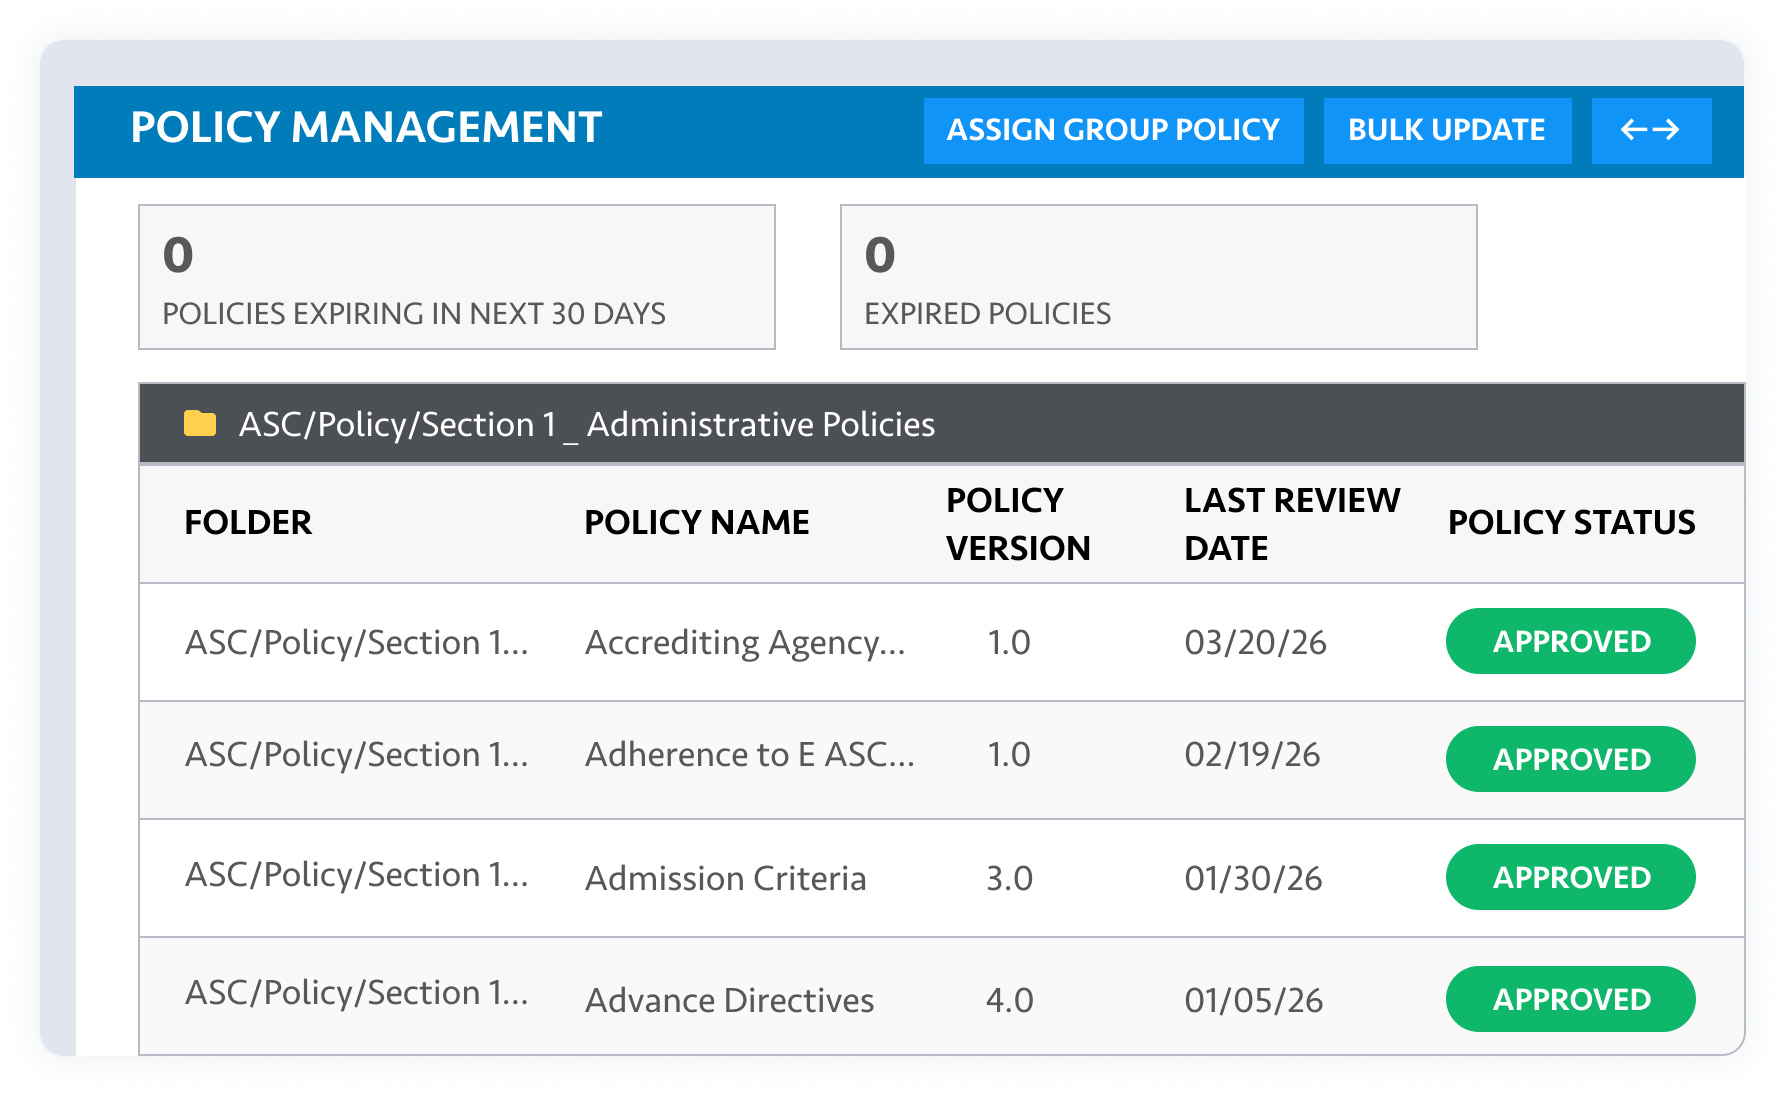
Task: Click folder cell in Adherence to E ASC row
Action: pos(357,754)
